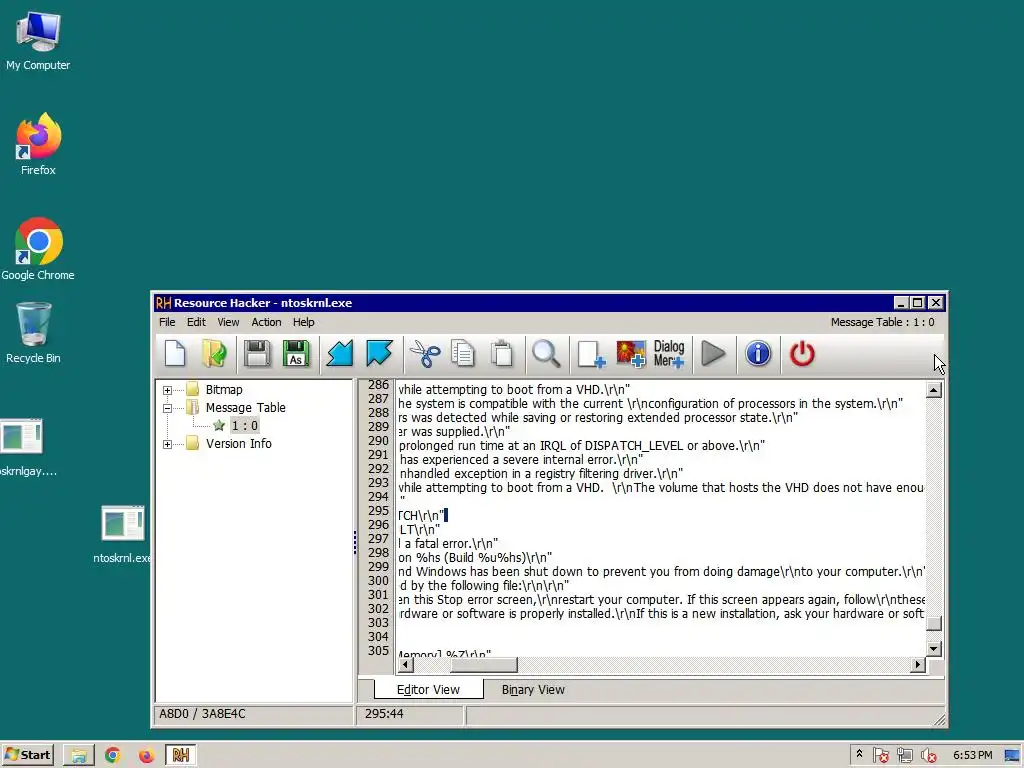Viewport: 1024px width, 768px height.
Task: Open the File menu
Action: [167, 322]
